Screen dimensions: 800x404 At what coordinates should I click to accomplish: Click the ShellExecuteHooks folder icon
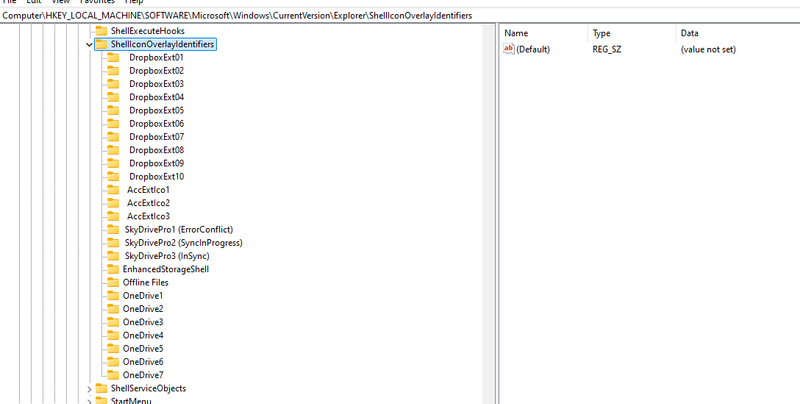click(x=102, y=31)
